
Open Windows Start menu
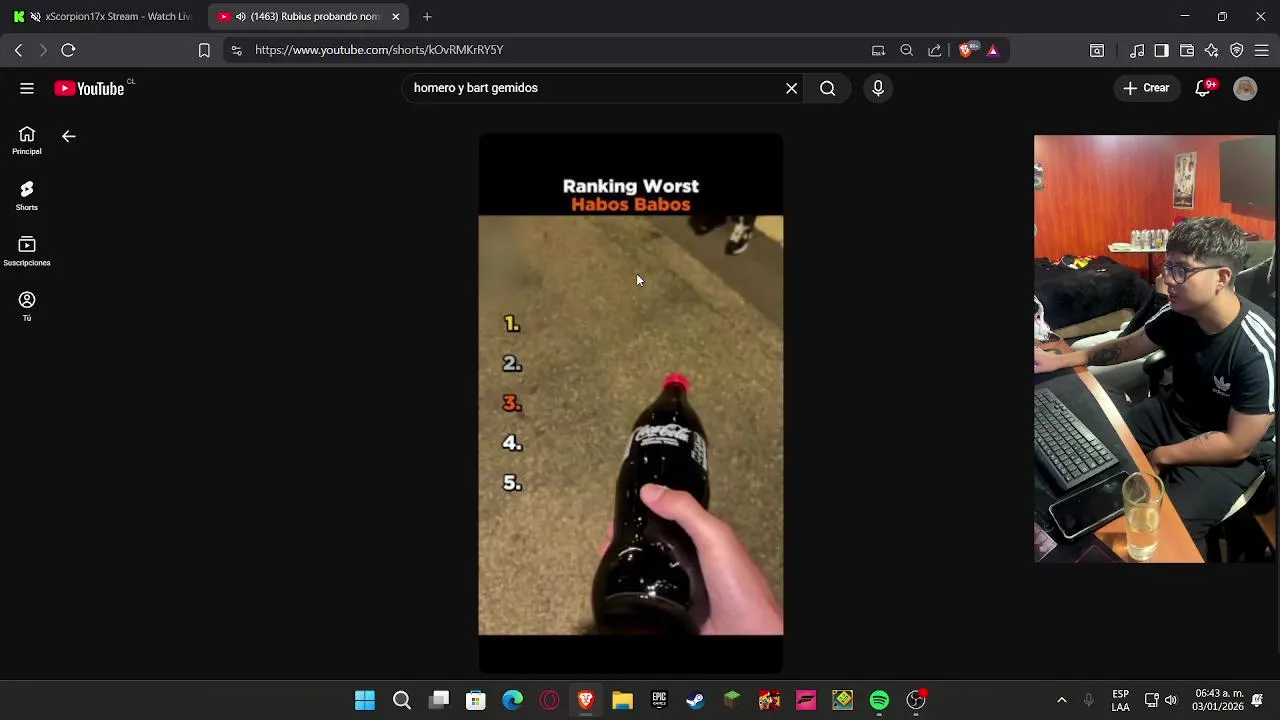365,700
